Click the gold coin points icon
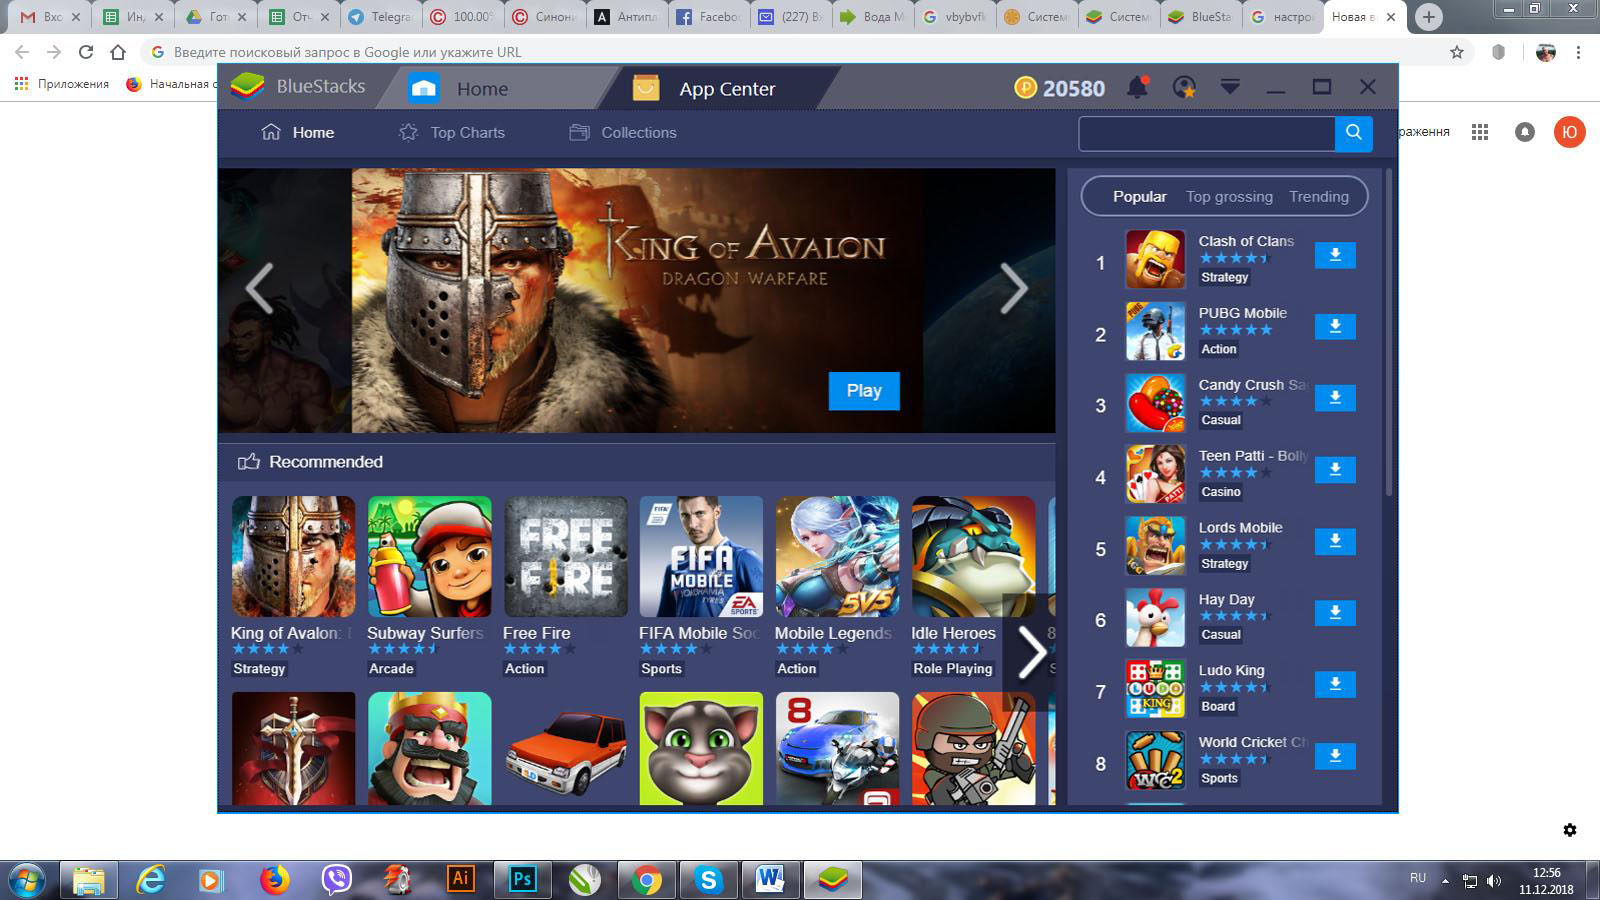This screenshot has width=1600, height=900. pyautogui.click(x=1026, y=88)
